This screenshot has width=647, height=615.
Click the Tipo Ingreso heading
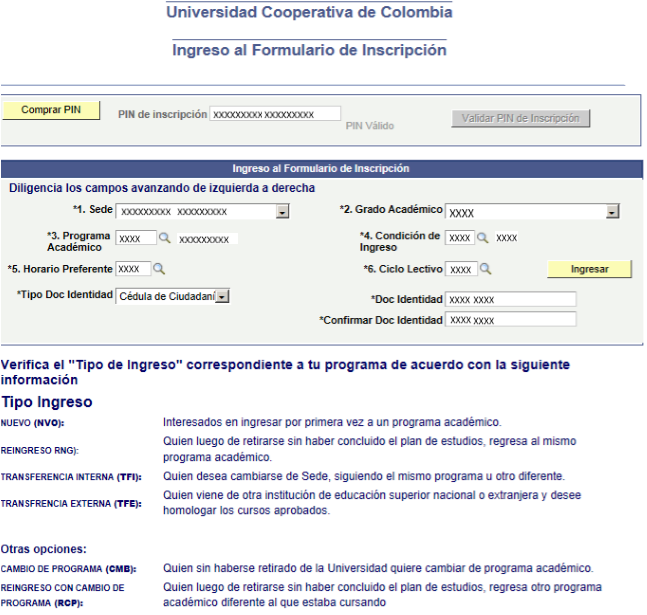tap(47, 402)
